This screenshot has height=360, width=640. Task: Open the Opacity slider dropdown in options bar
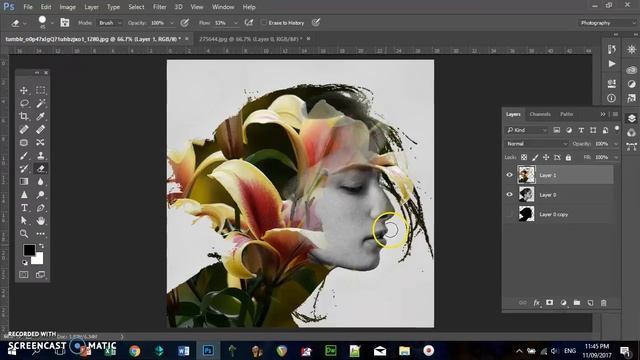pos(172,23)
